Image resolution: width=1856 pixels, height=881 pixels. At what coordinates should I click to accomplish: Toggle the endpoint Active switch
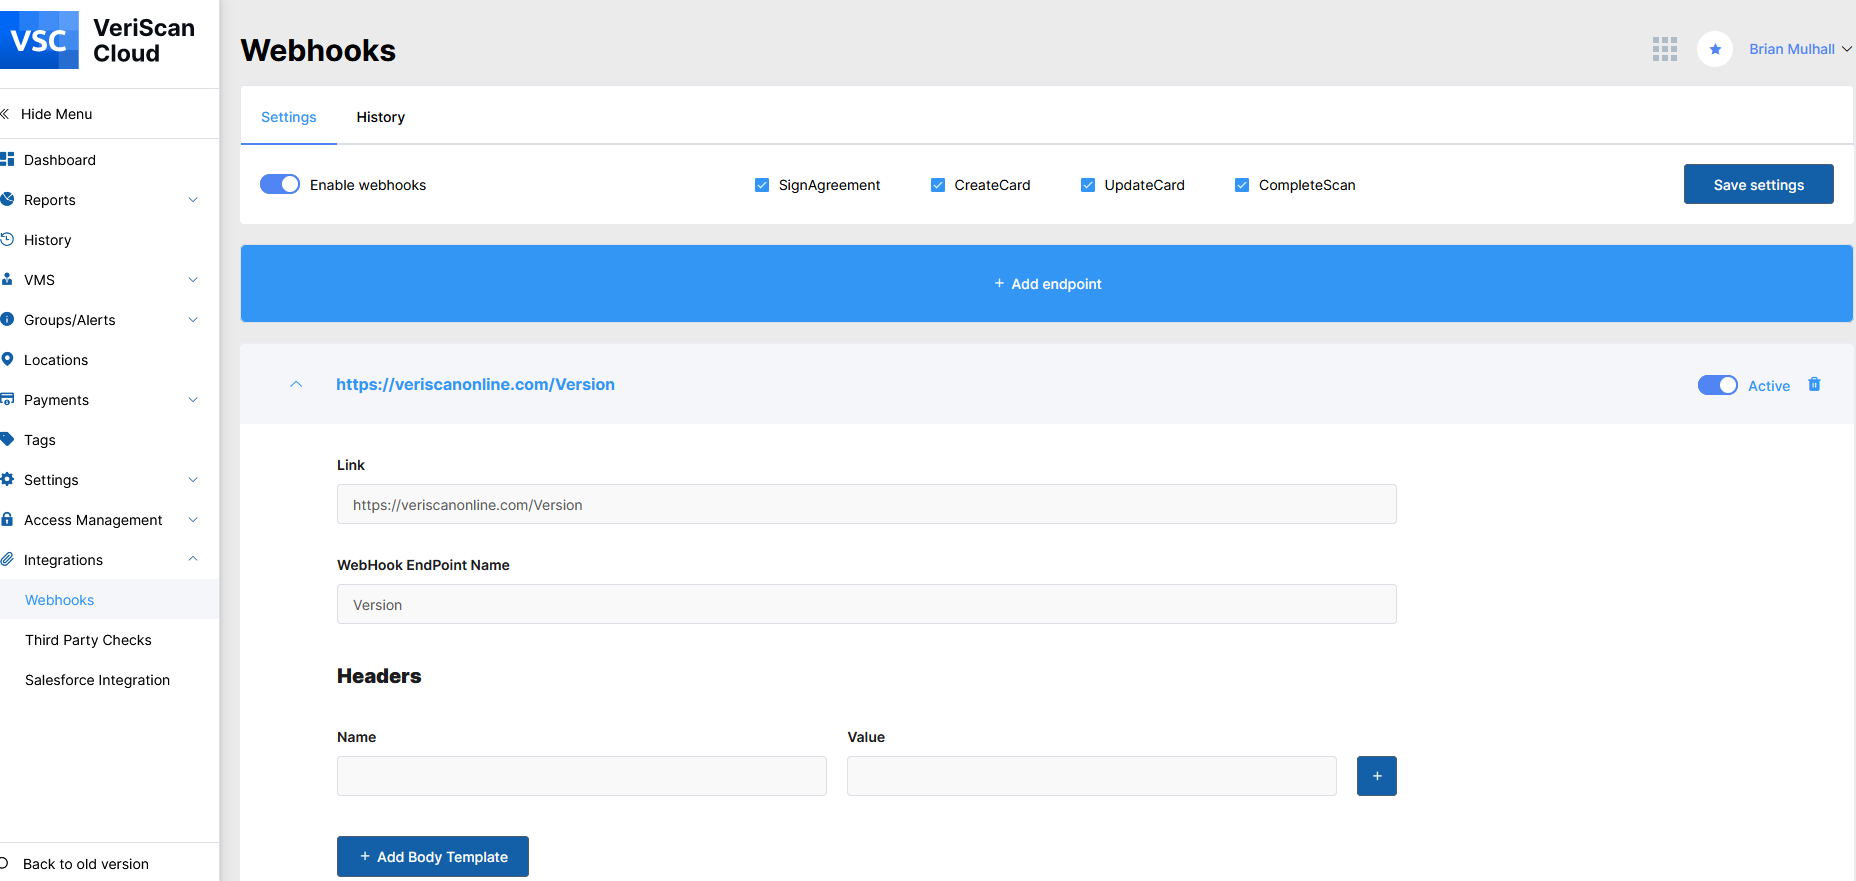[1717, 386]
